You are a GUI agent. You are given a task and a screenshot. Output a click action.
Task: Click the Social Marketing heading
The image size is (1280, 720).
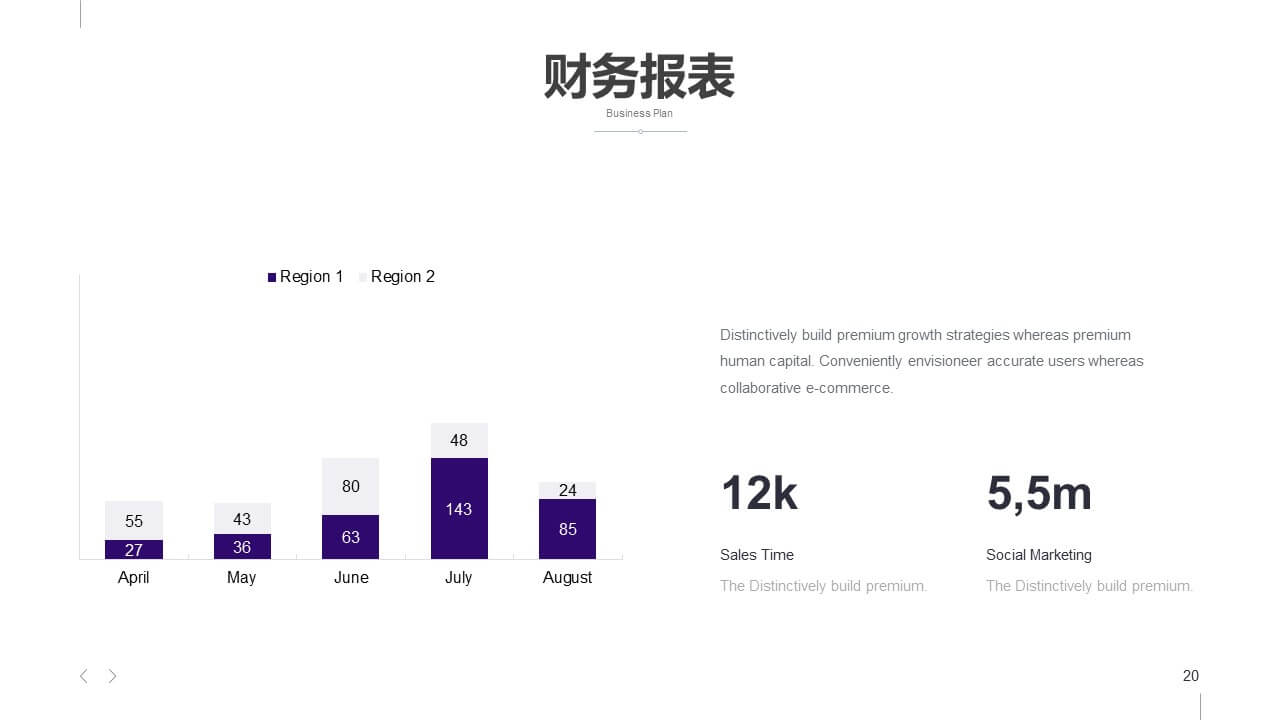[x=1039, y=555]
